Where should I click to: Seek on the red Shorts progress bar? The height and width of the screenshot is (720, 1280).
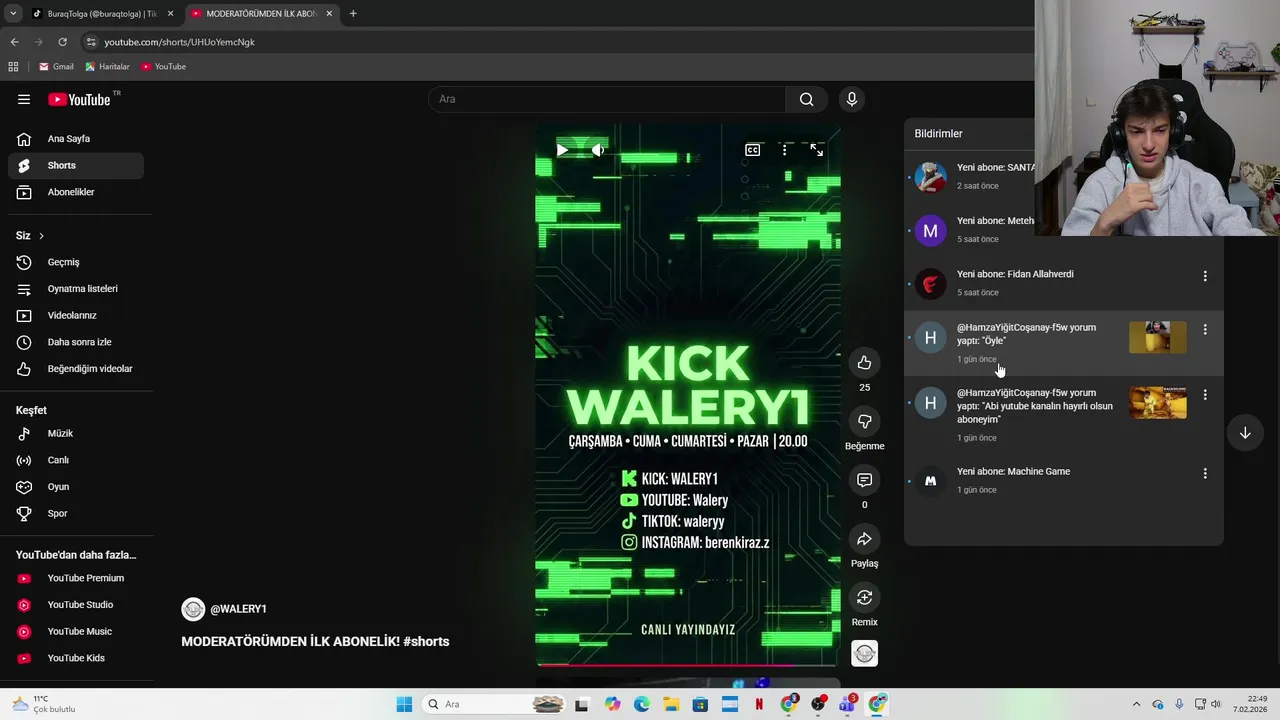687,664
